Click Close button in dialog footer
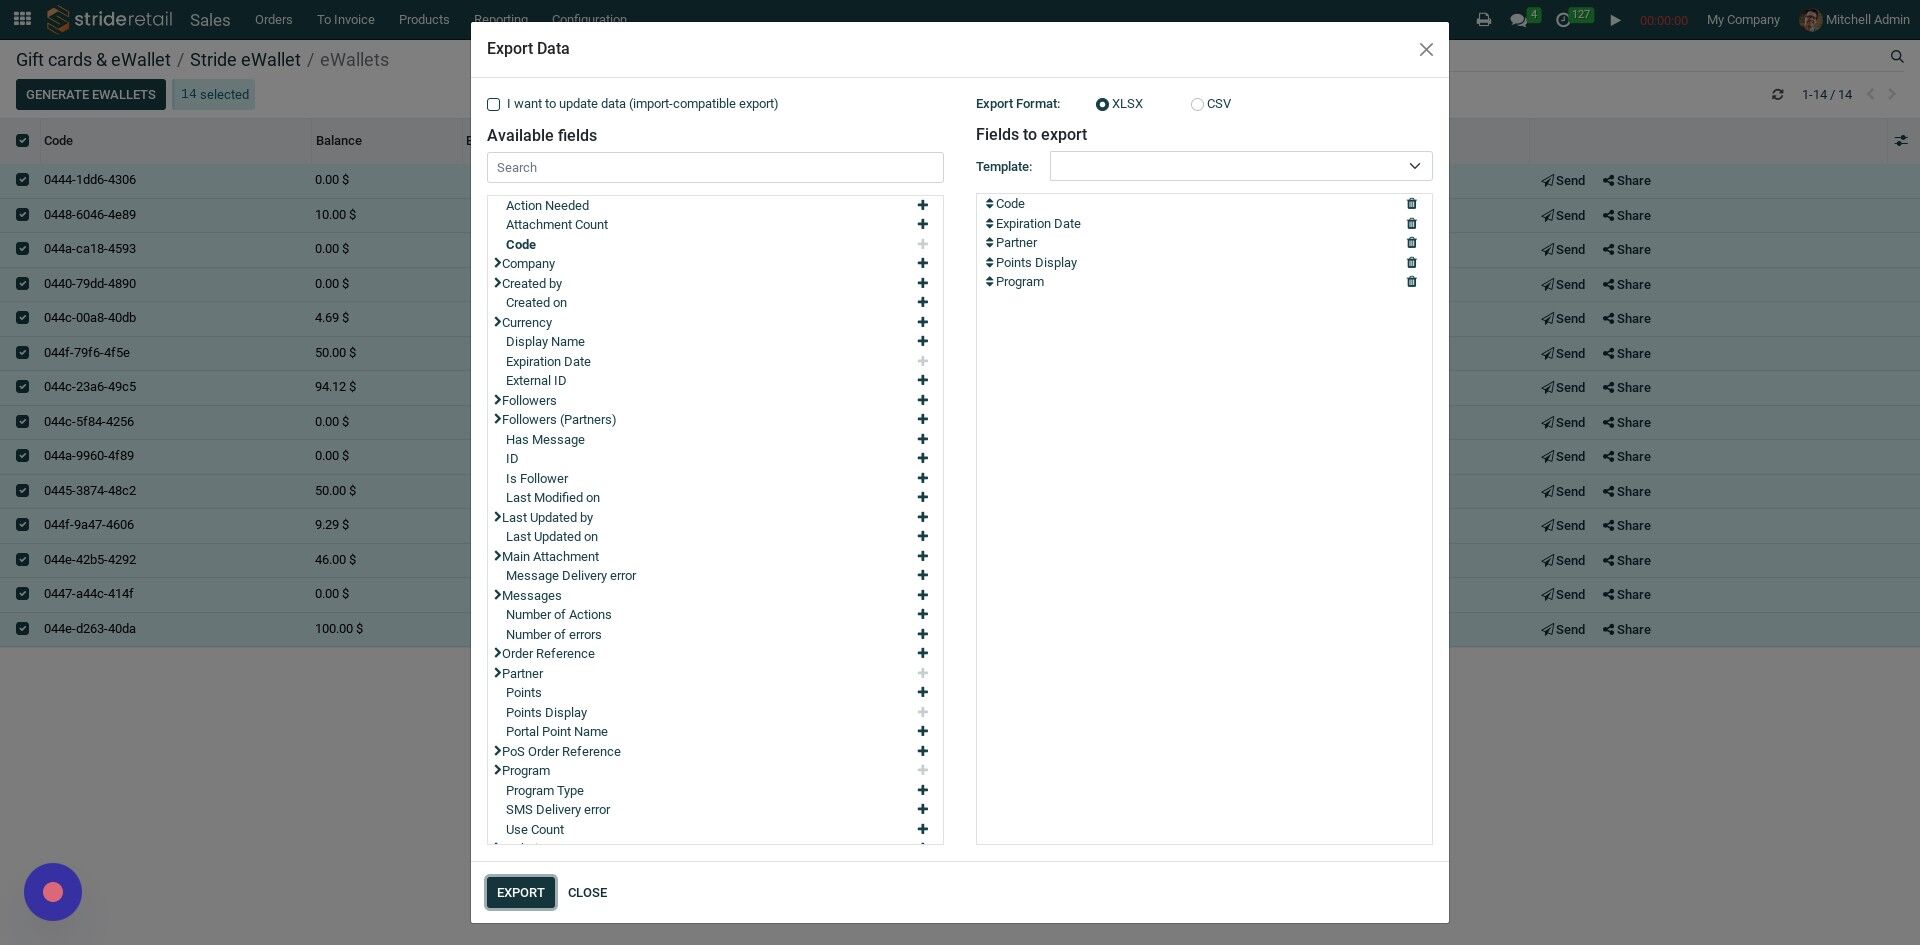 (x=587, y=893)
